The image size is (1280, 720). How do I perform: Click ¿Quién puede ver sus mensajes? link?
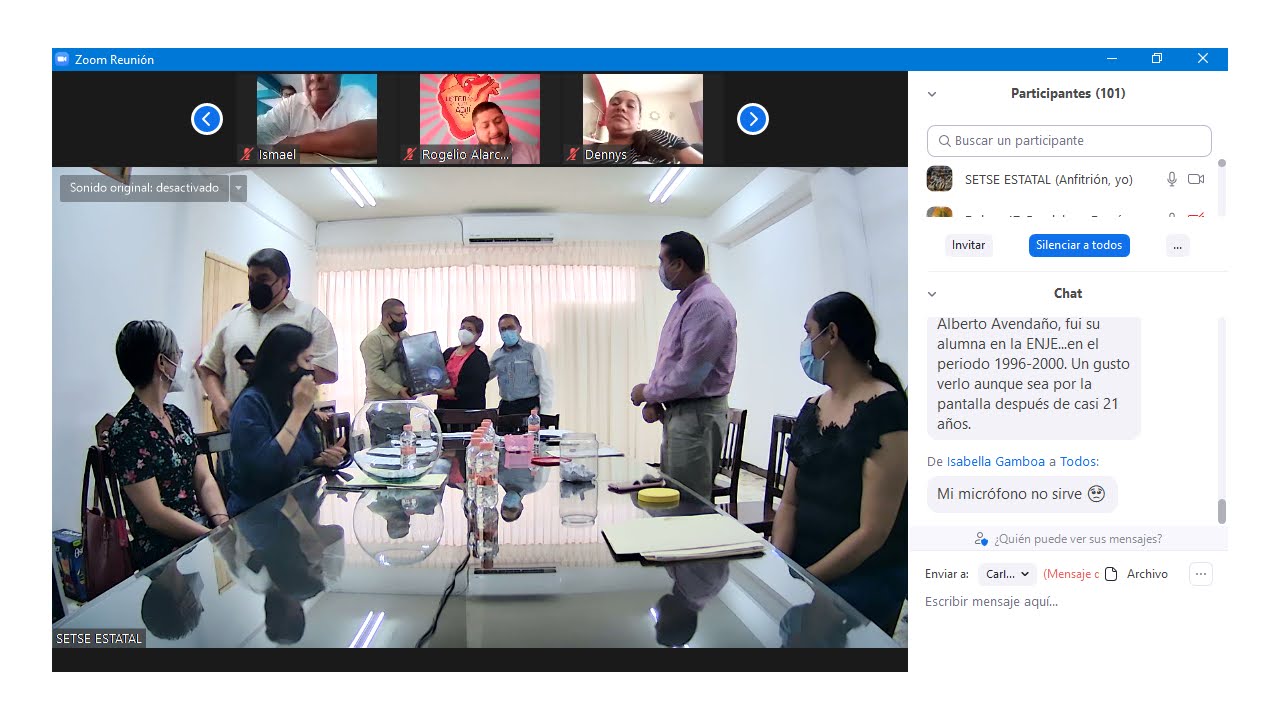pyautogui.click(x=1077, y=539)
